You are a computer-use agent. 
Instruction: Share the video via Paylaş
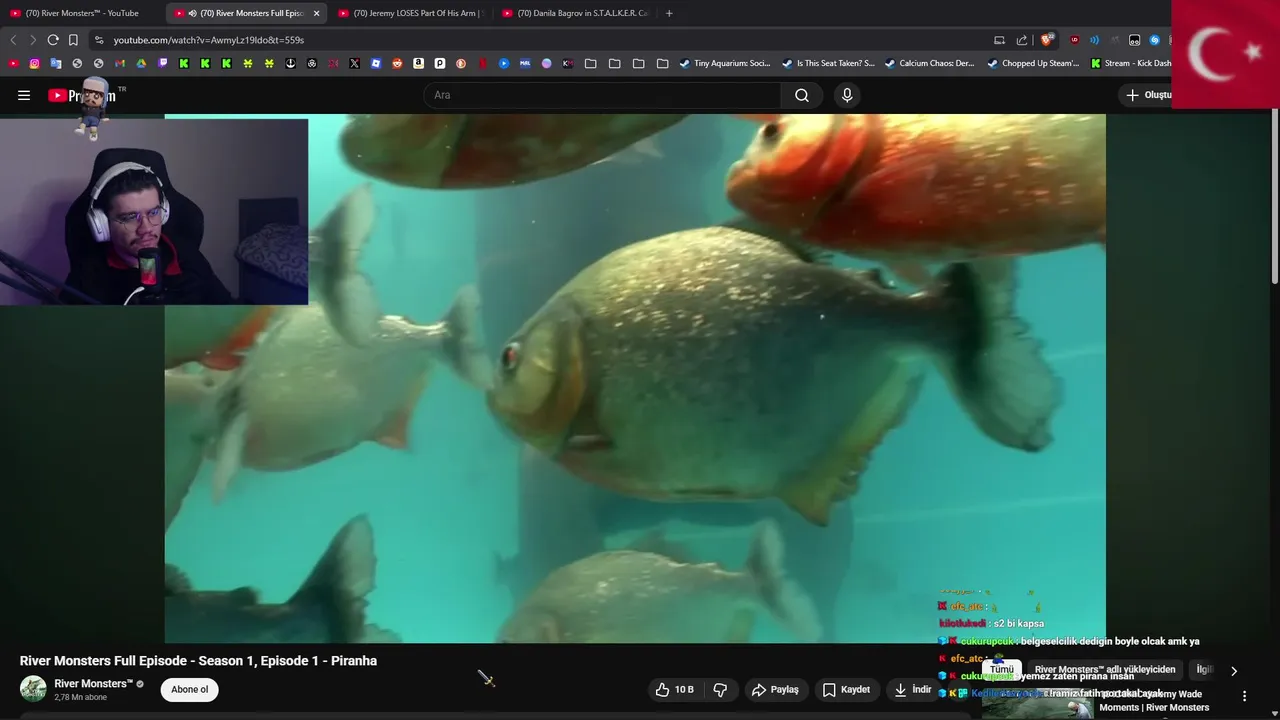(775, 689)
